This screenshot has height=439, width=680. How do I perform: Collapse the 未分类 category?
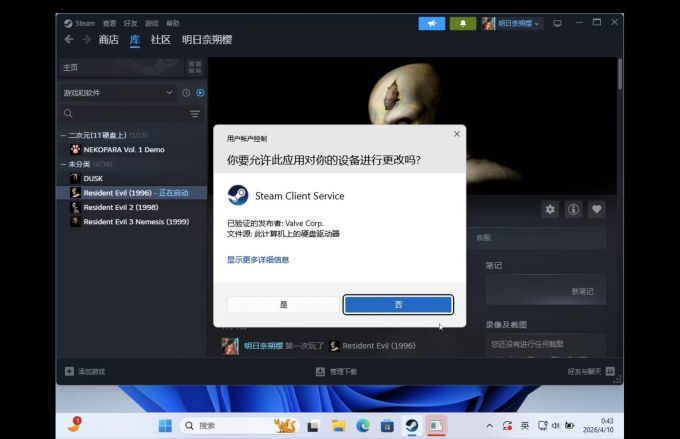63,164
